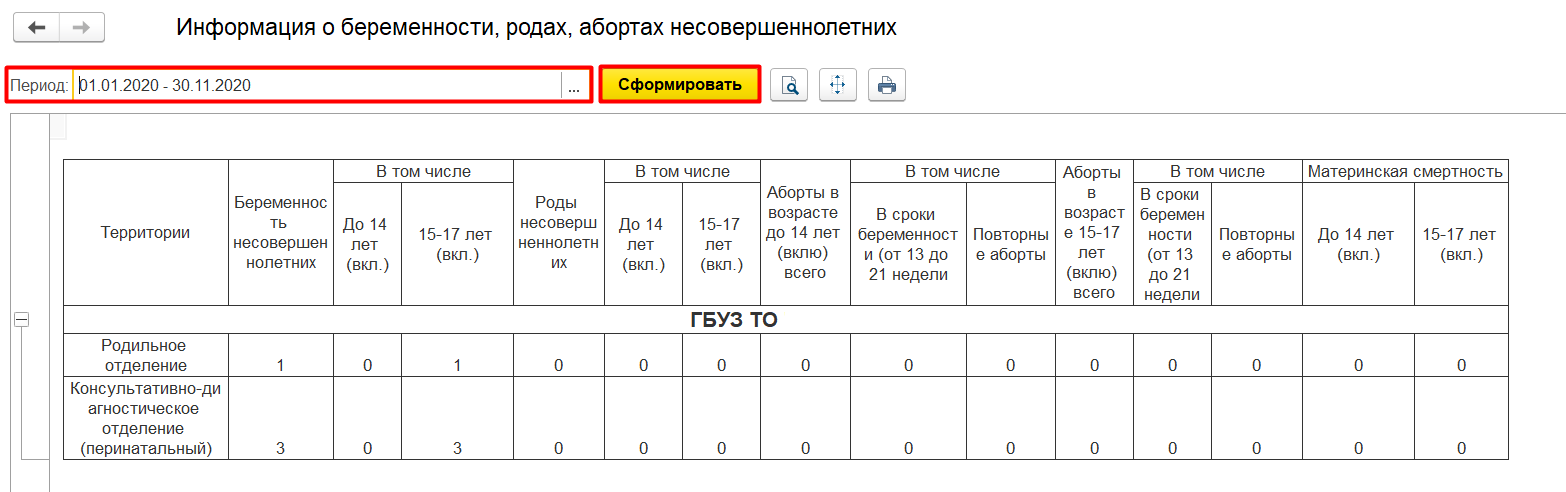Click the fit-to-page arrows icon

tap(838, 86)
